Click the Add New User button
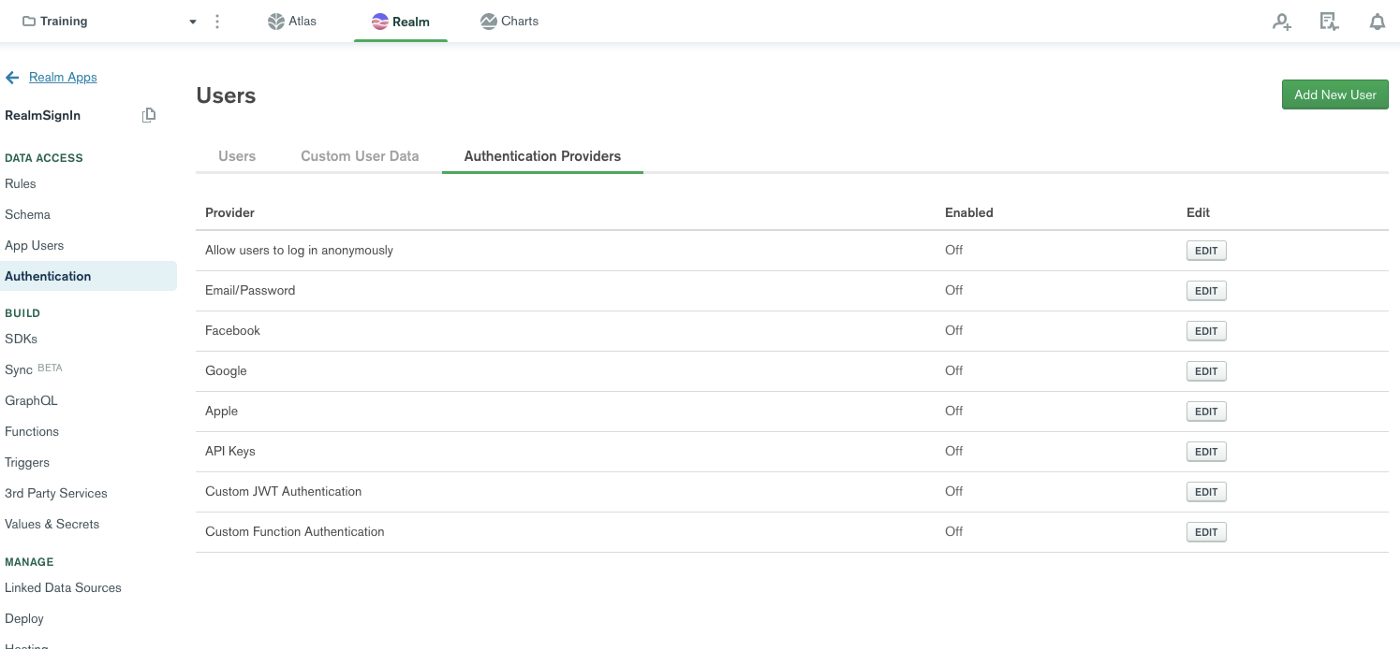Screen dimensions: 1400x649 pyautogui.click(x=1335, y=95)
